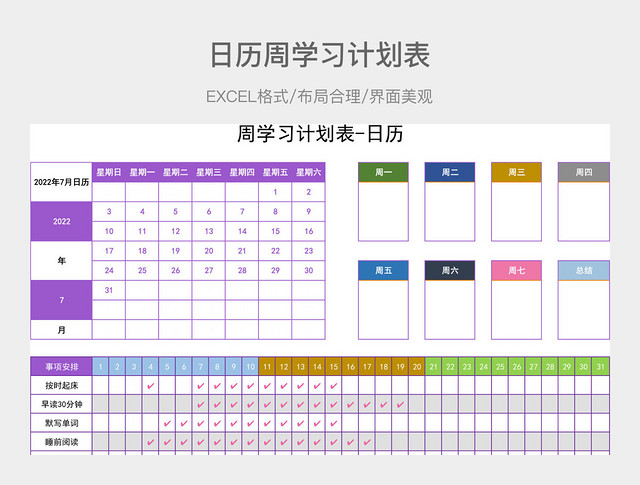Select day 20 in the 事项安排 header row

(417, 367)
